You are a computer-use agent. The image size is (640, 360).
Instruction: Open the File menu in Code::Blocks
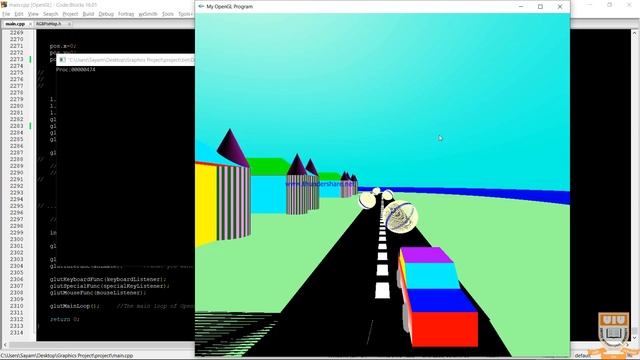click(6, 14)
